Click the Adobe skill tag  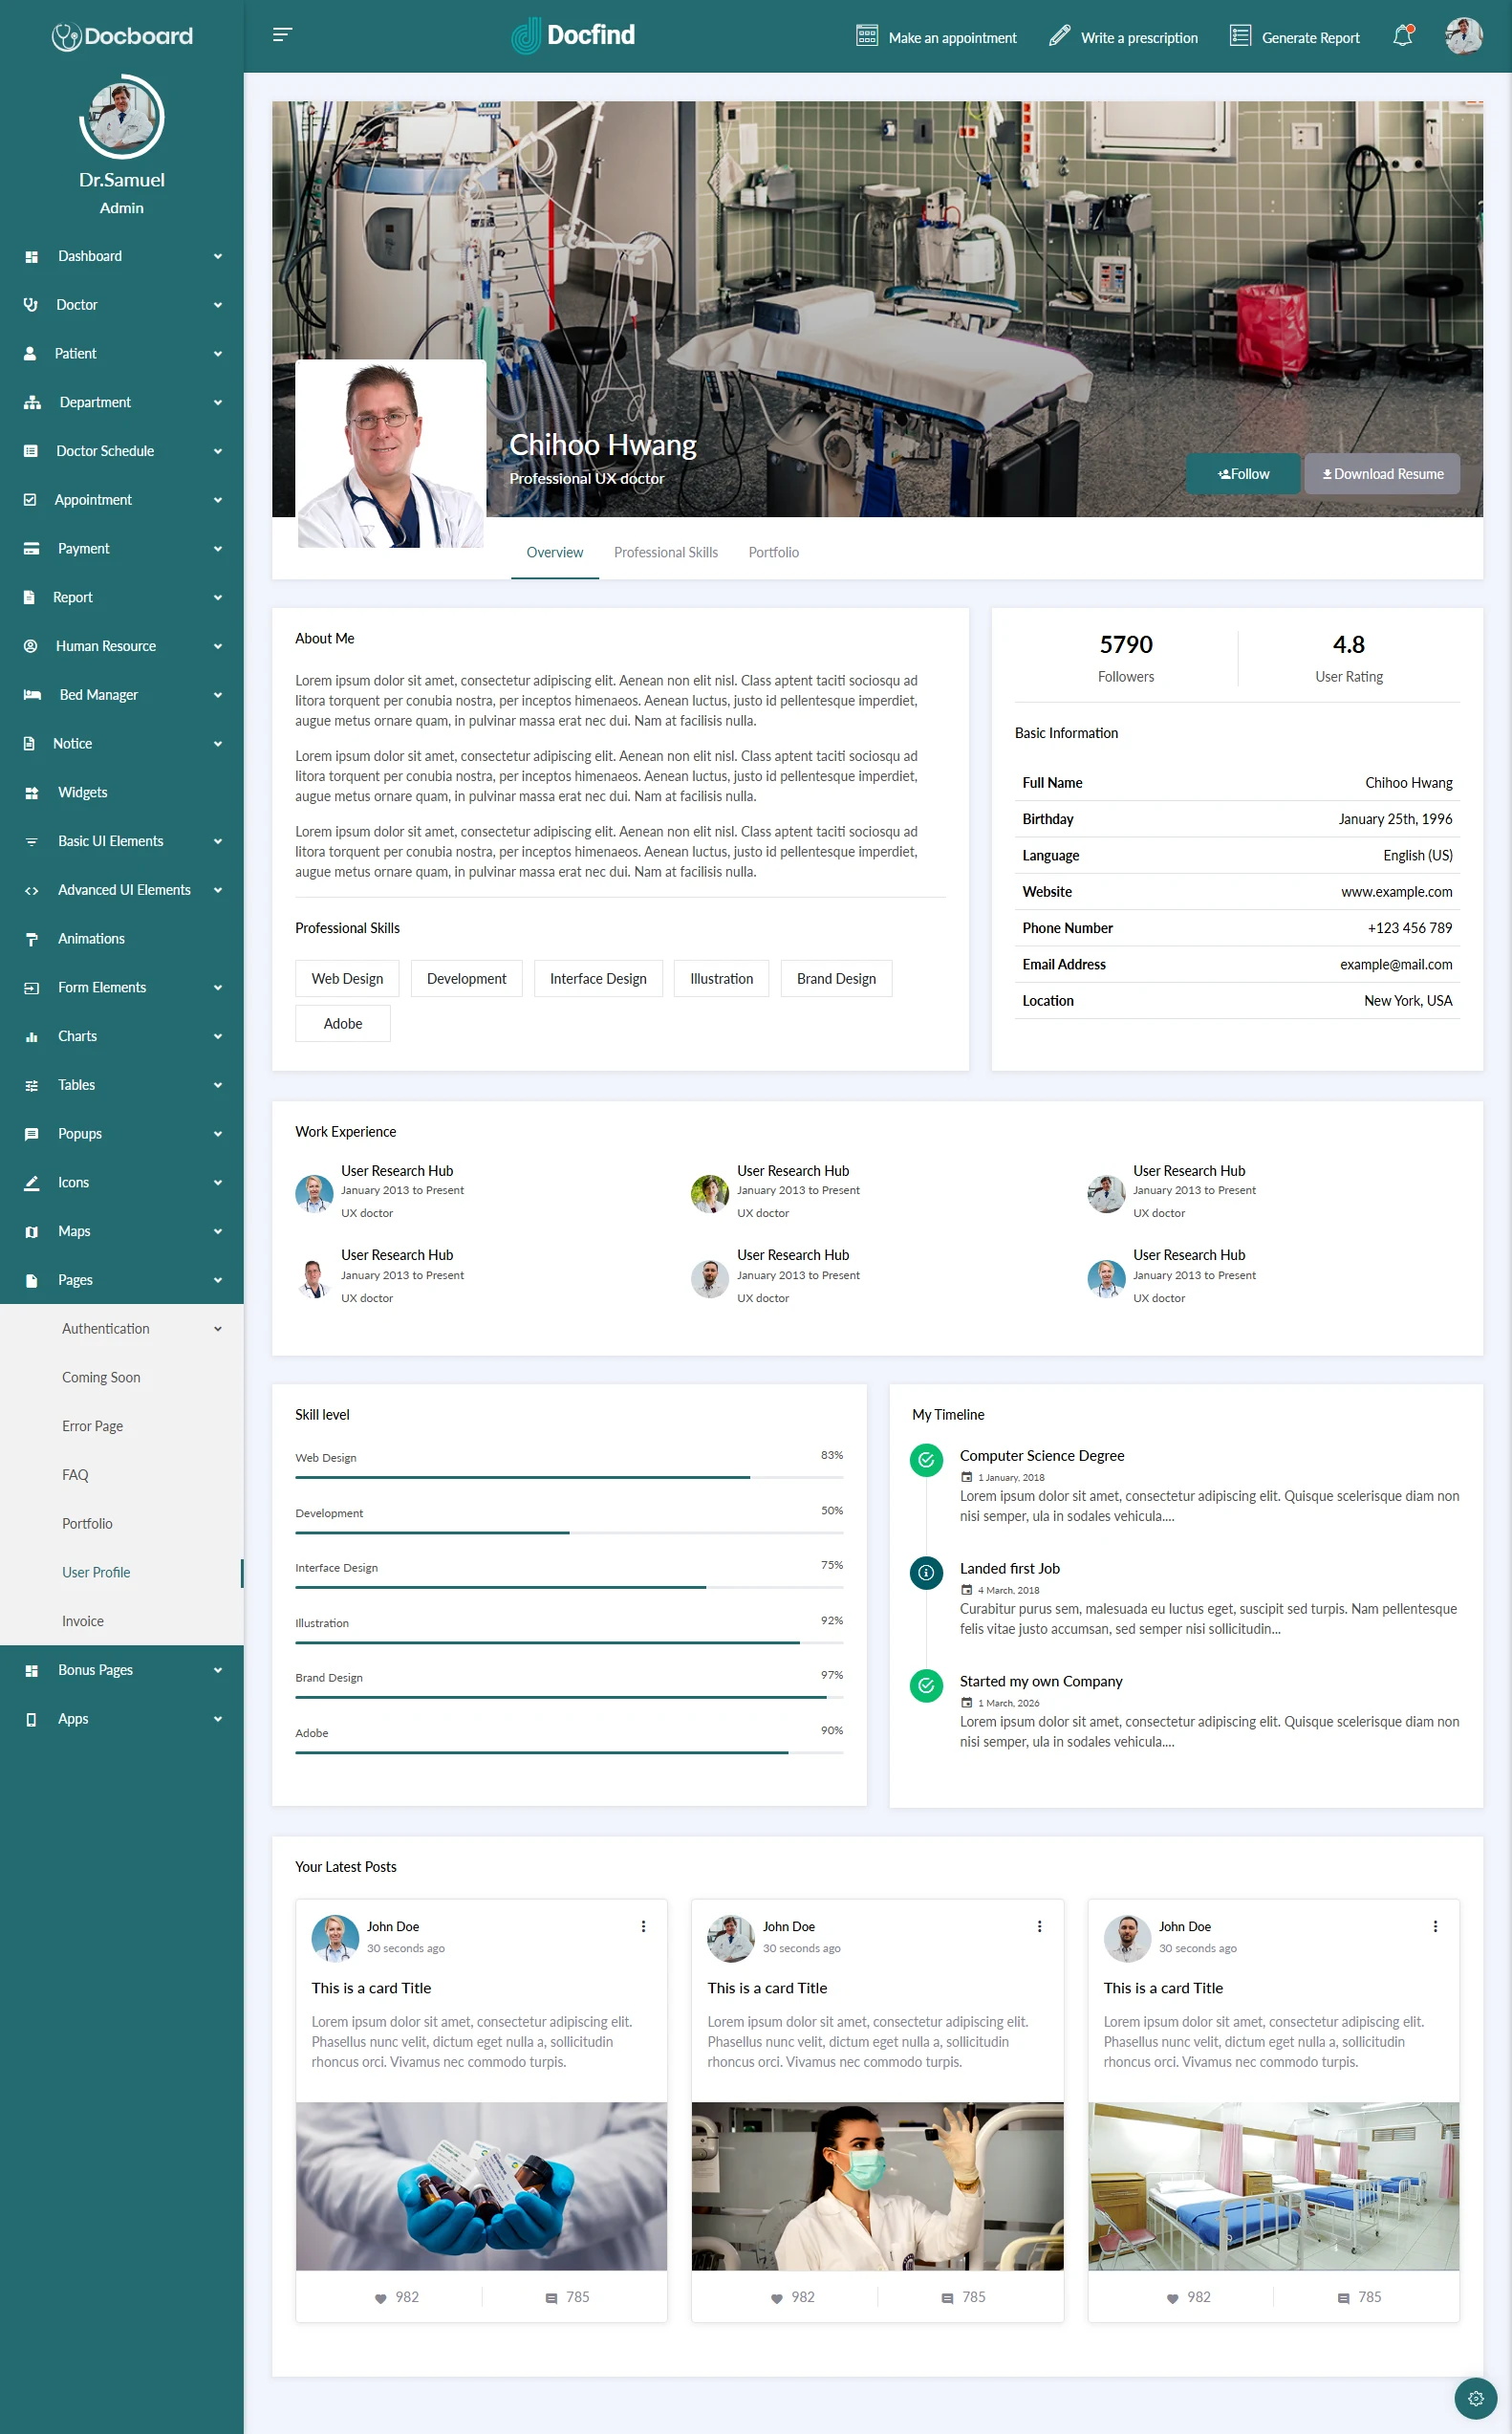click(x=343, y=1023)
